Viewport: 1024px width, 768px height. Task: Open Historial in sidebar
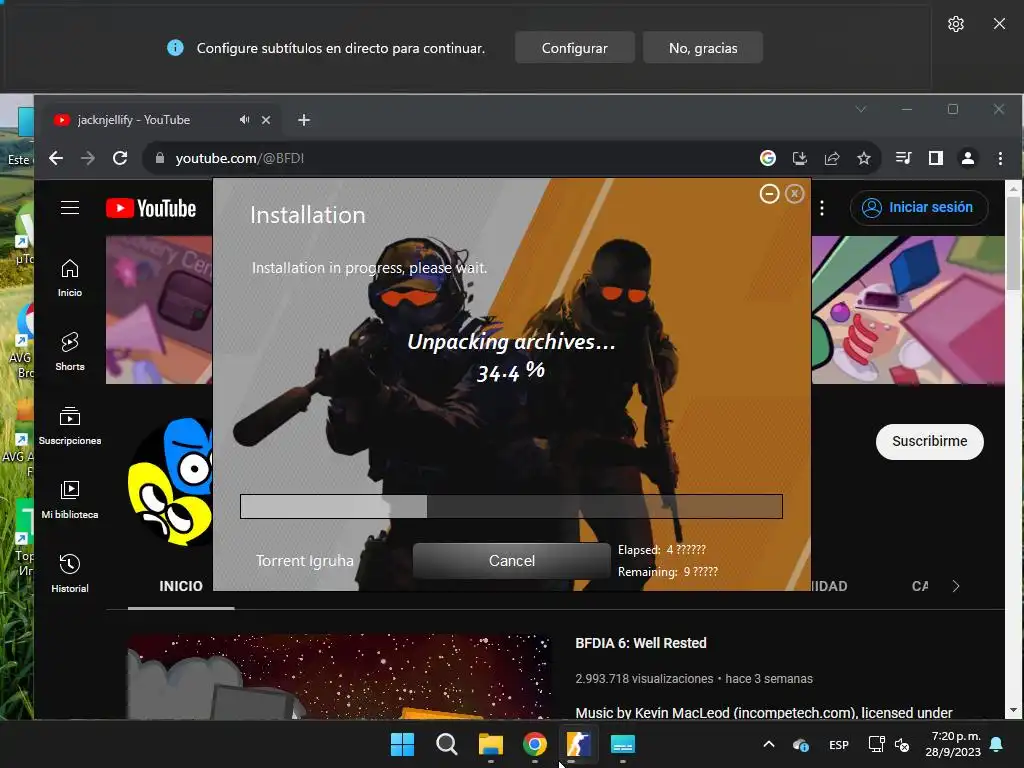click(x=70, y=574)
